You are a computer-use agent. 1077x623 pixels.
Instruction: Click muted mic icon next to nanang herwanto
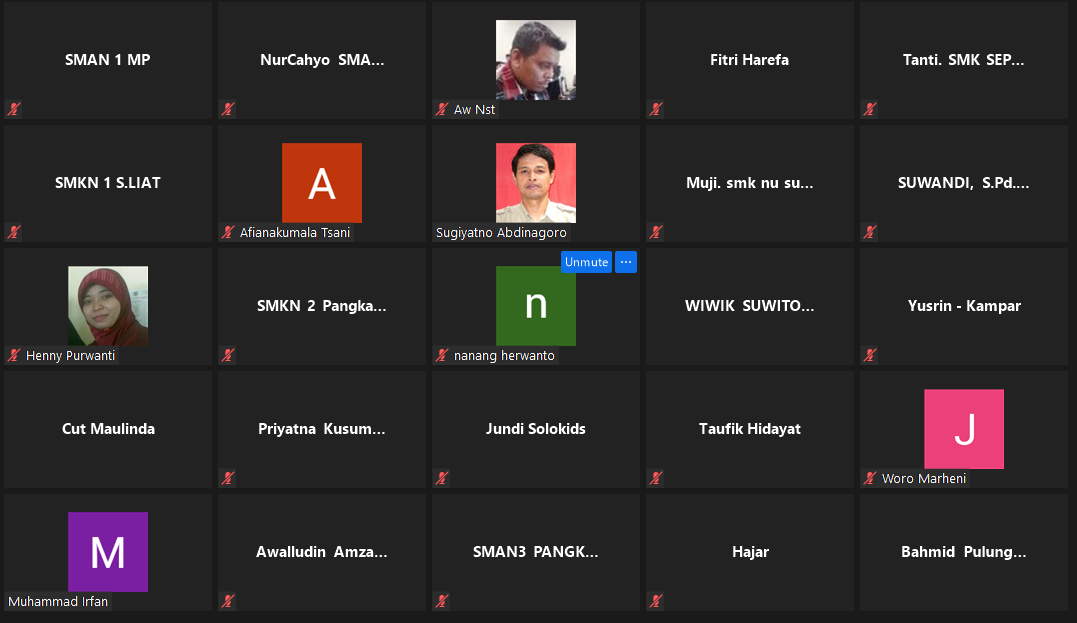pyautogui.click(x=442, y=355)
